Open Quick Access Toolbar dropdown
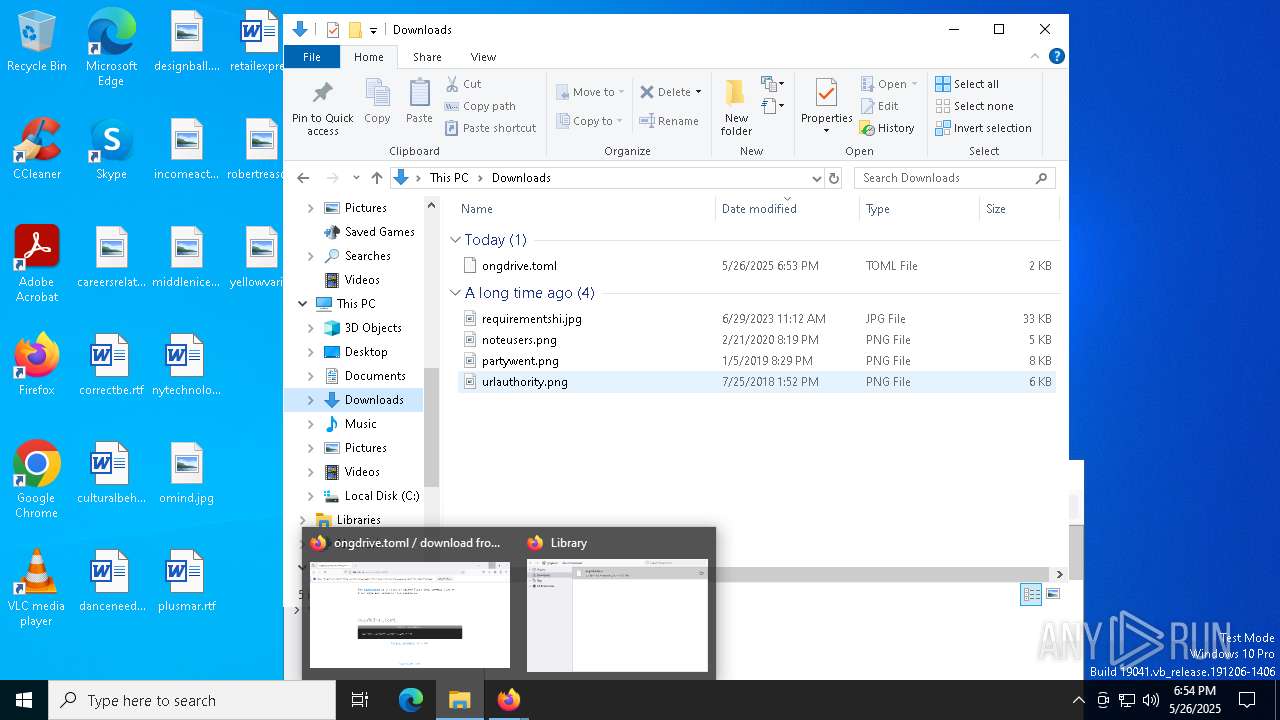Viewport: 1280px width, 720px height. (373, 30)
